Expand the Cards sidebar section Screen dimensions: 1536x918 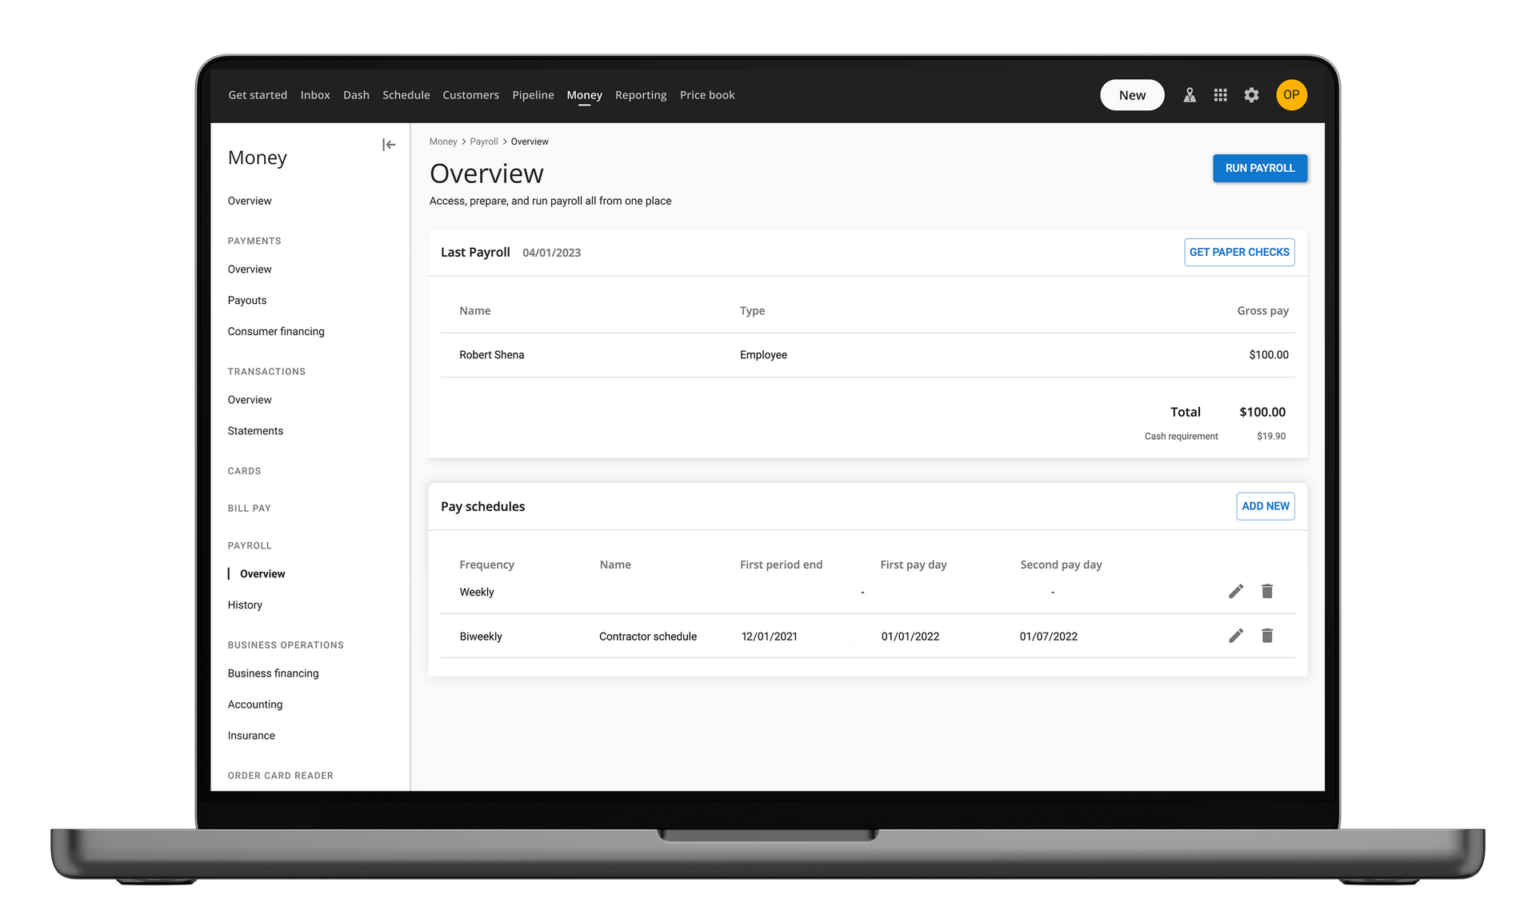(244, 471)
